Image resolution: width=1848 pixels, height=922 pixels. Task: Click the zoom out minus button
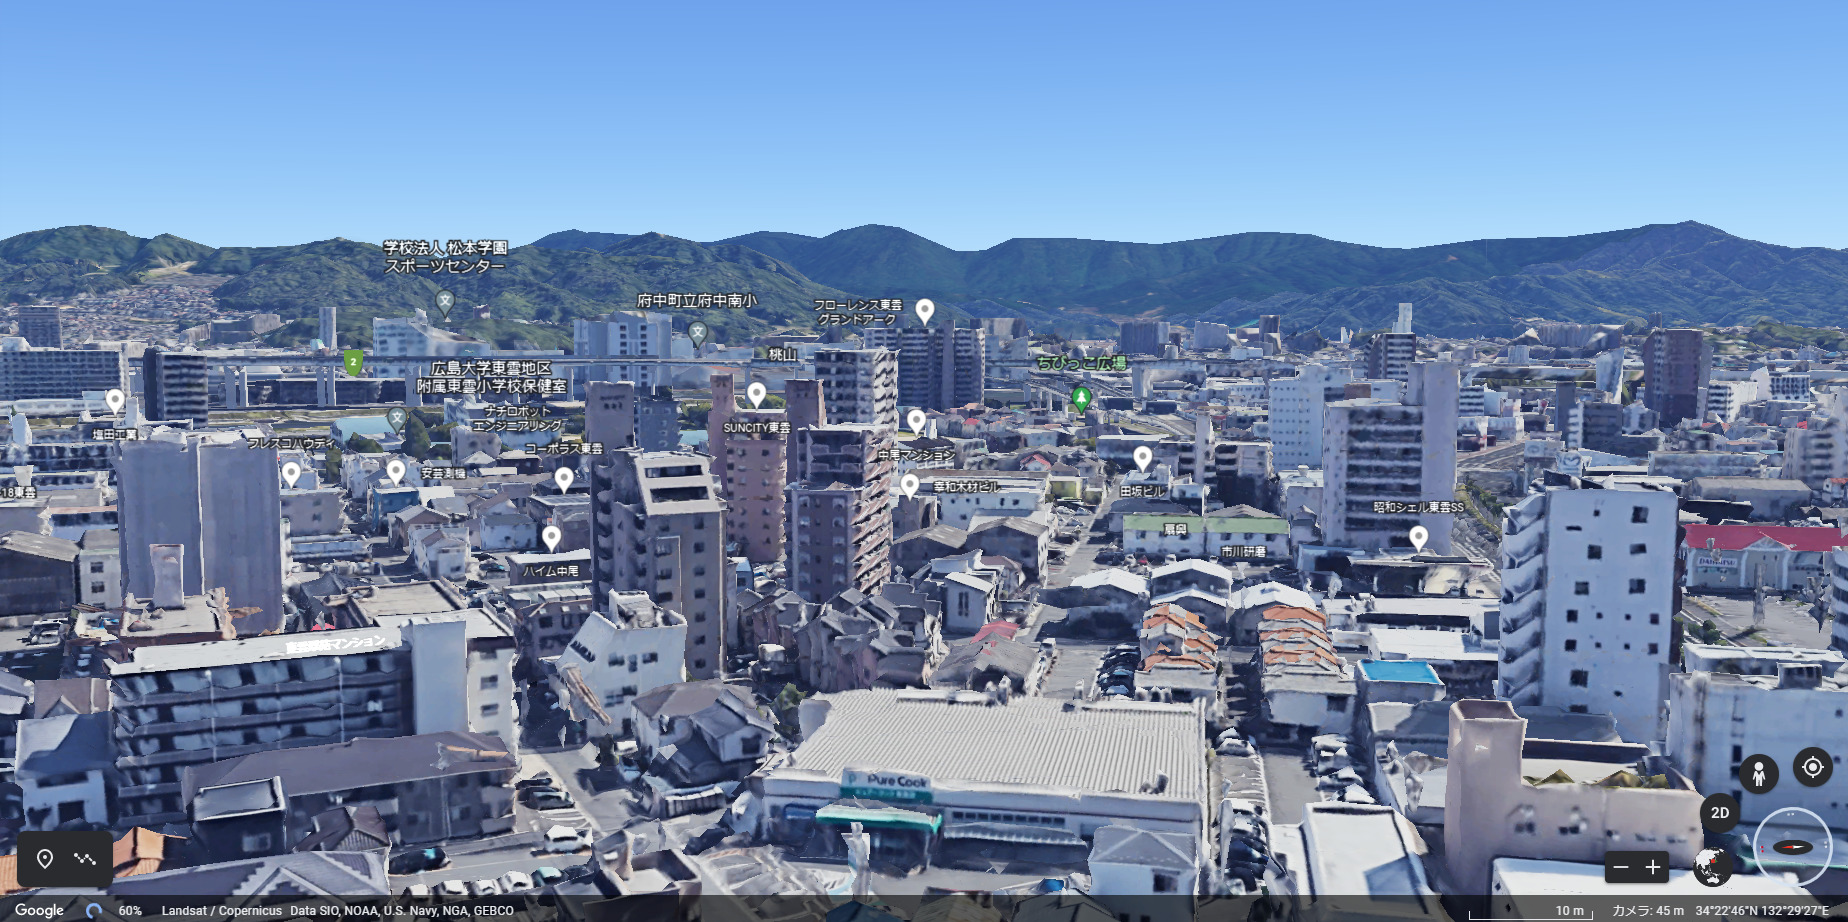1622,868
